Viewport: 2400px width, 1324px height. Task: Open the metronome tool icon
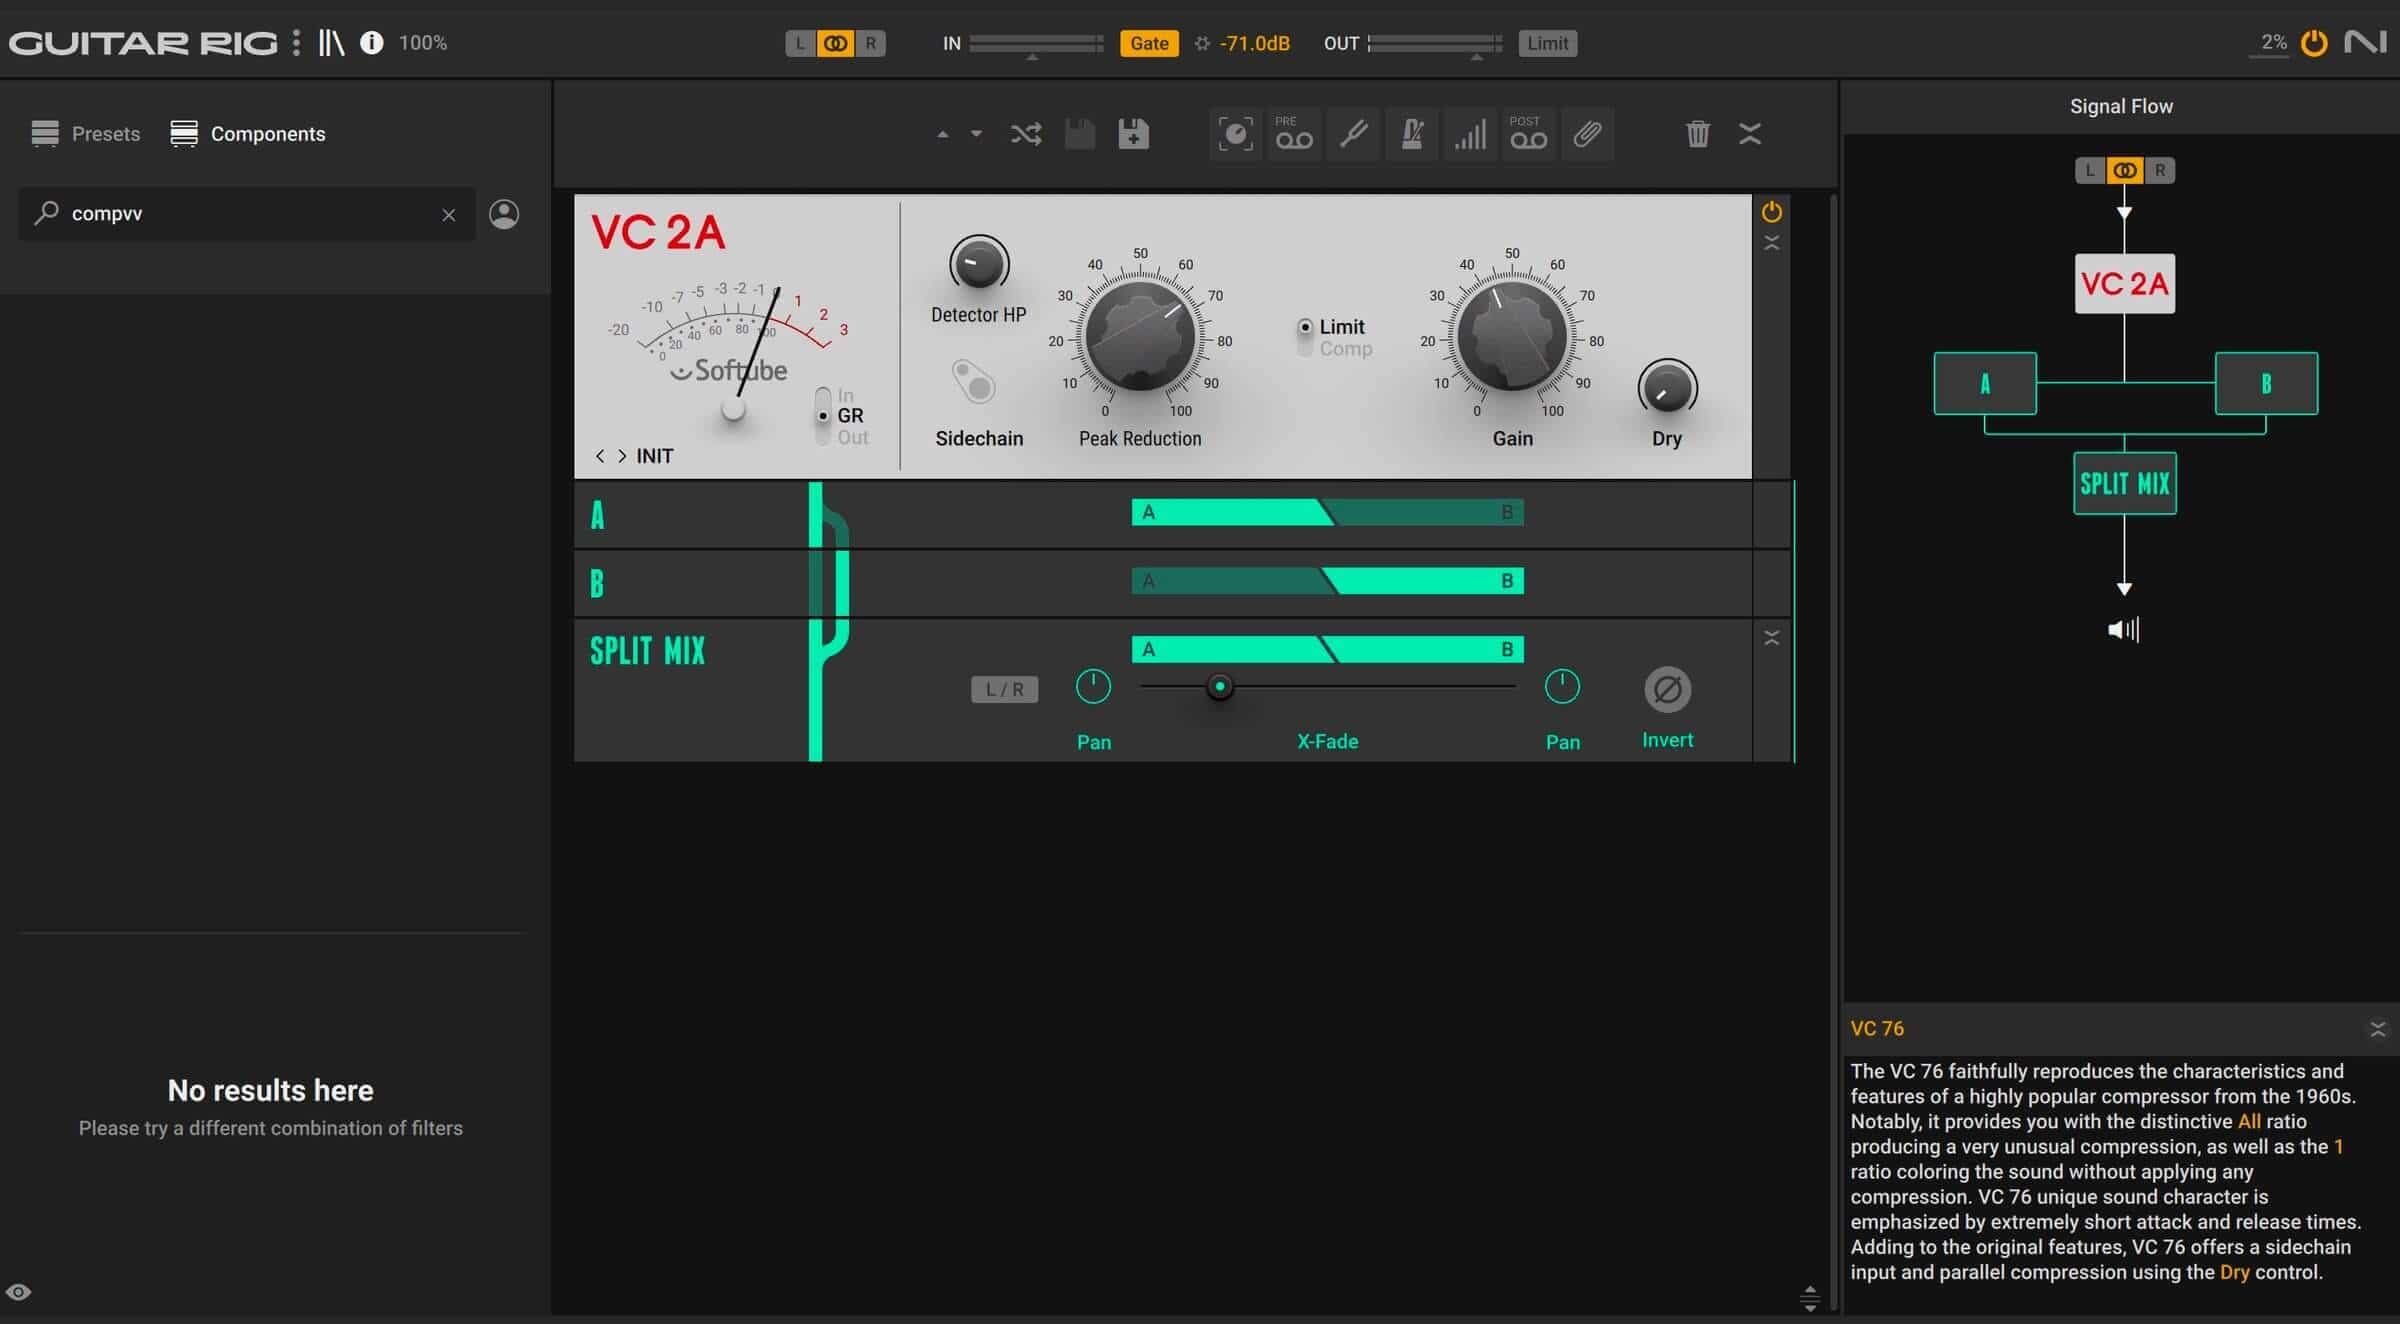(1412, 134)
